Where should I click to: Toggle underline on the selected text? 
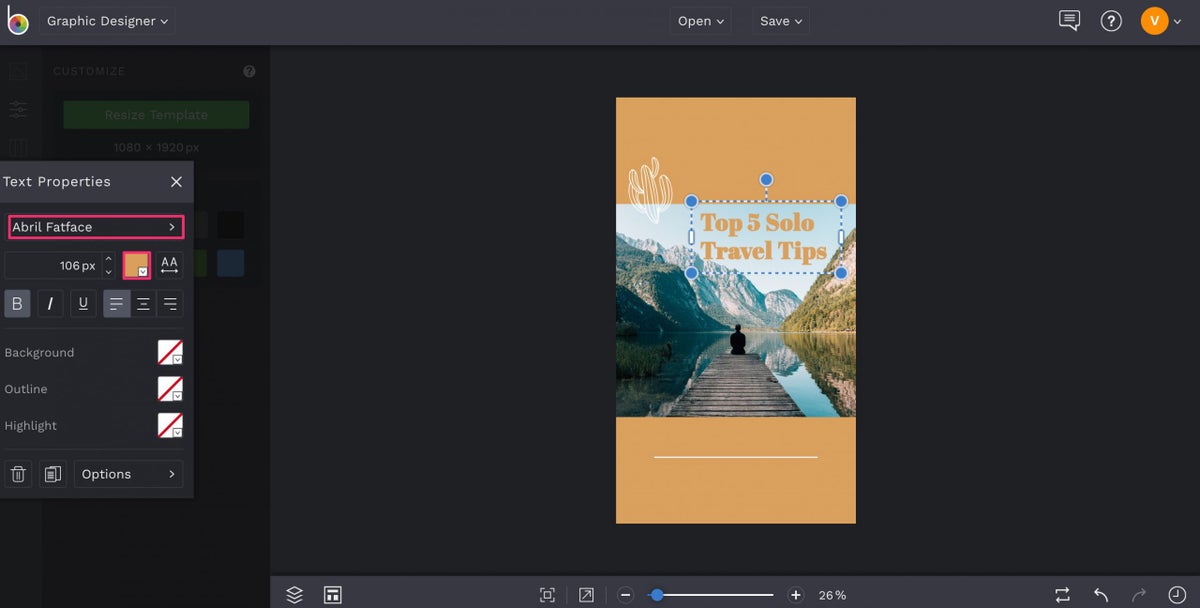click(x=82, y=303)
